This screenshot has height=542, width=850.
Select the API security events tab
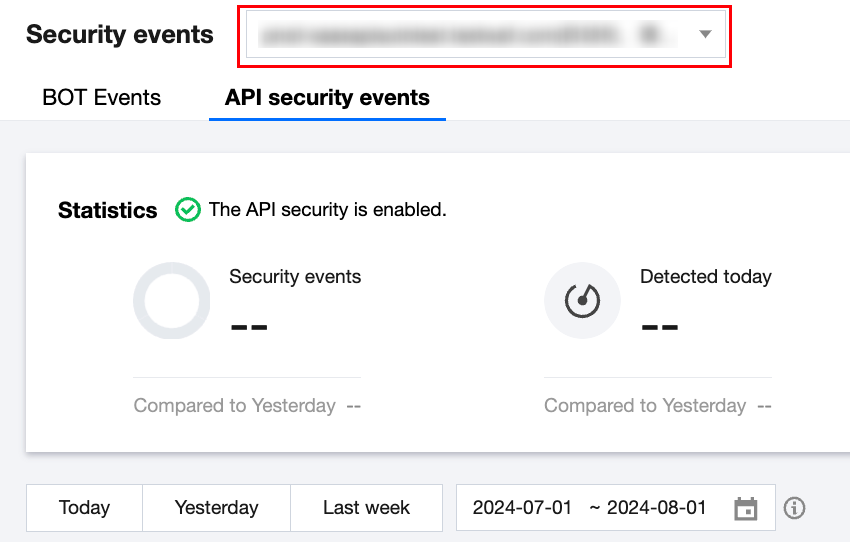tap(327, 98)
